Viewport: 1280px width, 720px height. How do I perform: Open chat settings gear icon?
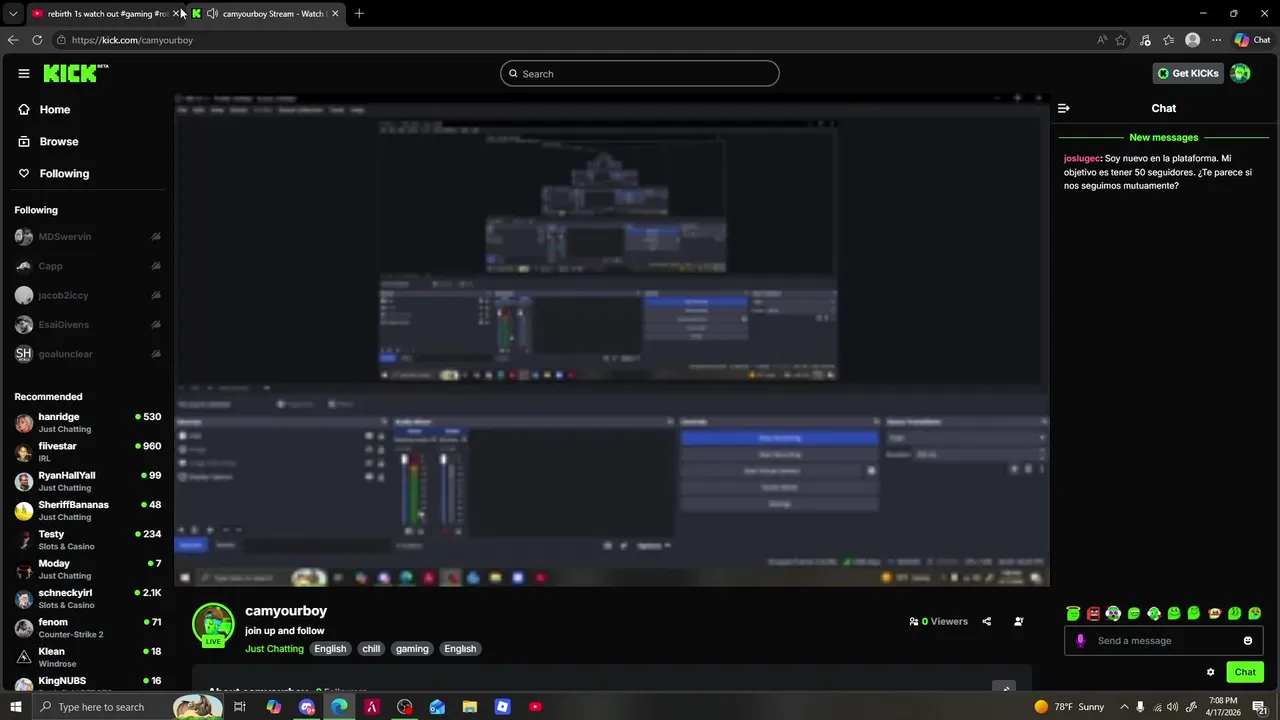coord(1210,672)
